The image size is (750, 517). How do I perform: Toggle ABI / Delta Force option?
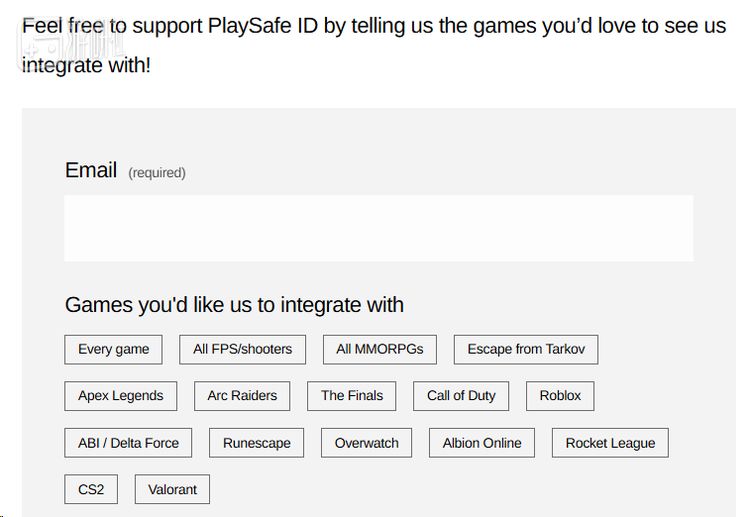point(128,443)
